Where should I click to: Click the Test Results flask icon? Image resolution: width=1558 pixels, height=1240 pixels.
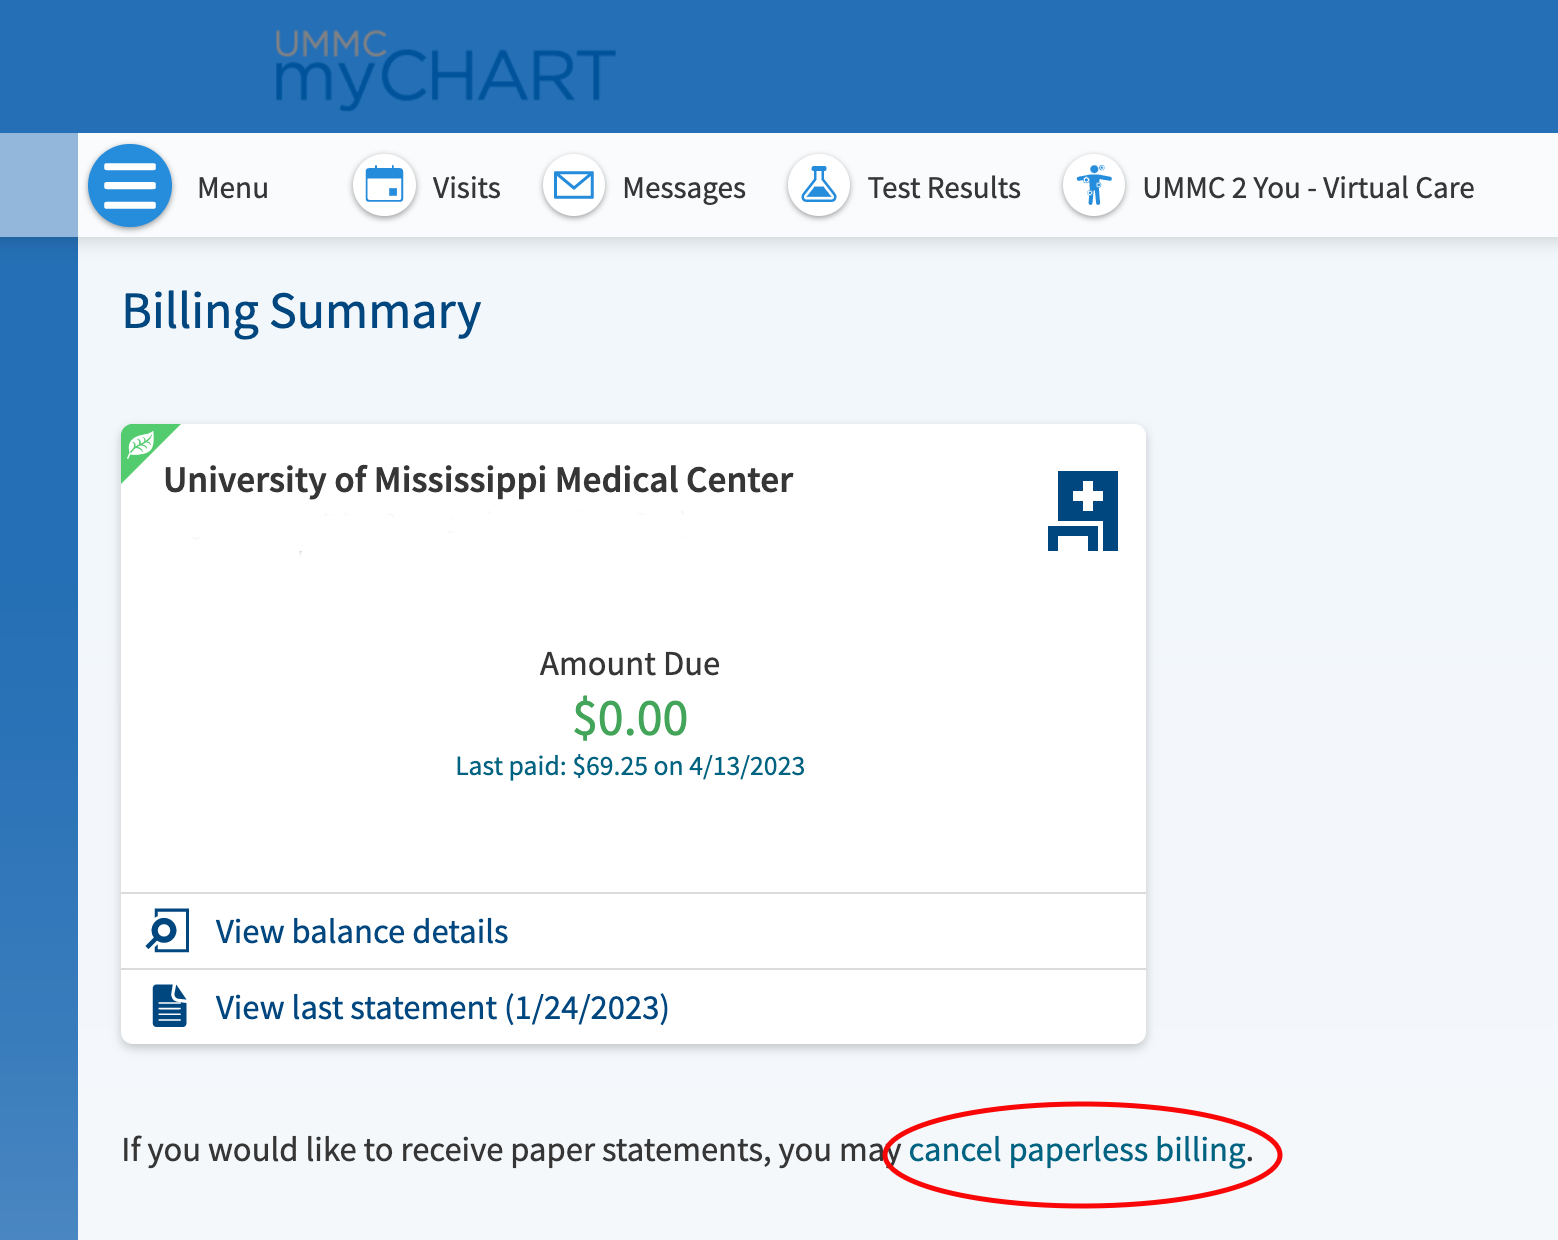coord(819,186)
